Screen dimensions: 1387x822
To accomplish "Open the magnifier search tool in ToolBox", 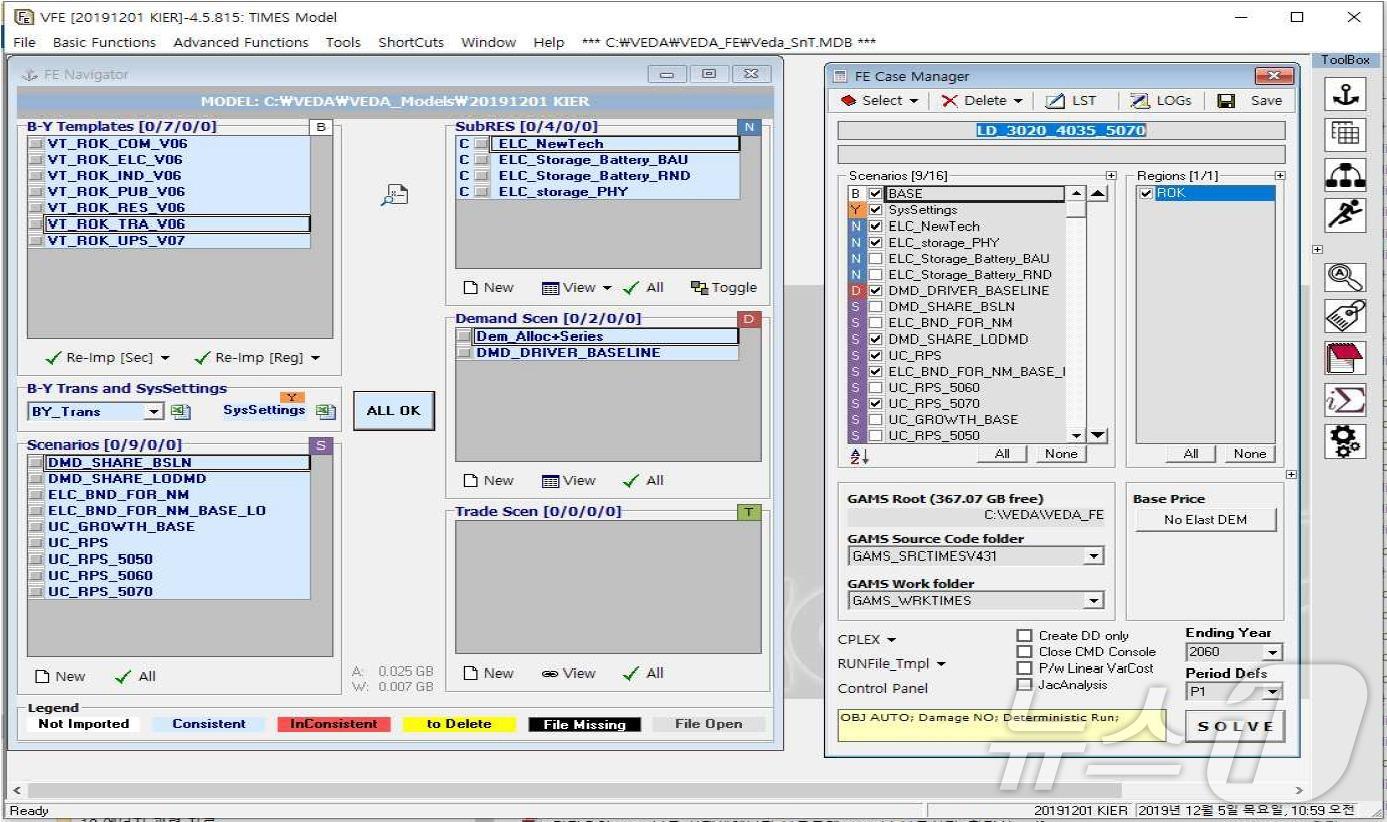I will 1345,277.
